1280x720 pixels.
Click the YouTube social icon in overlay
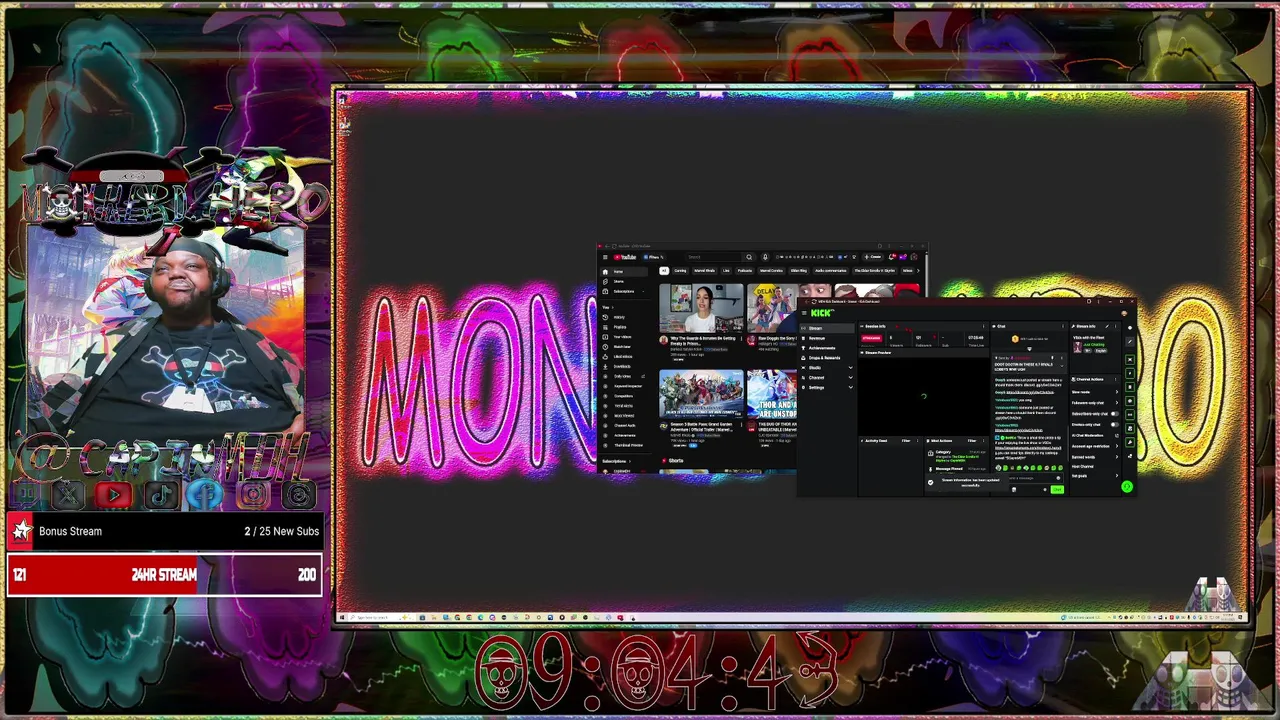click(114, 494)
